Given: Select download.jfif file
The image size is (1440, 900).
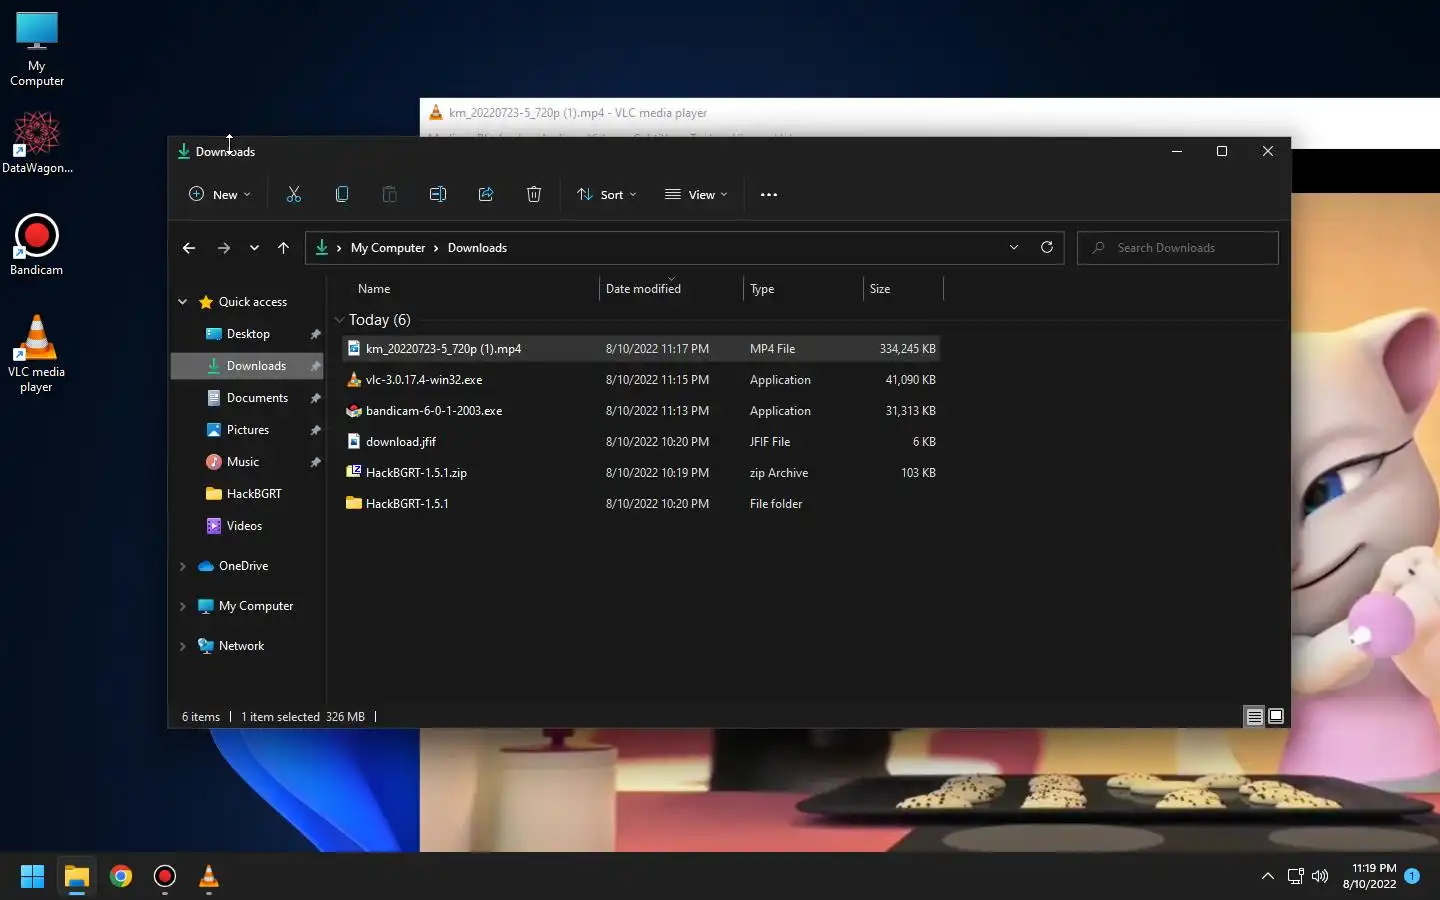Looking at the screenshot, I should (x=640, y=442).
